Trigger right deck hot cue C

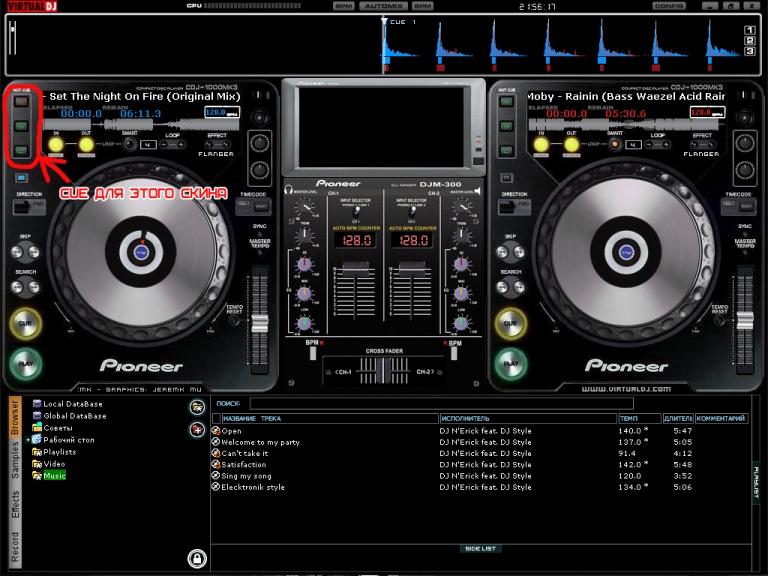tap(506, 150)
